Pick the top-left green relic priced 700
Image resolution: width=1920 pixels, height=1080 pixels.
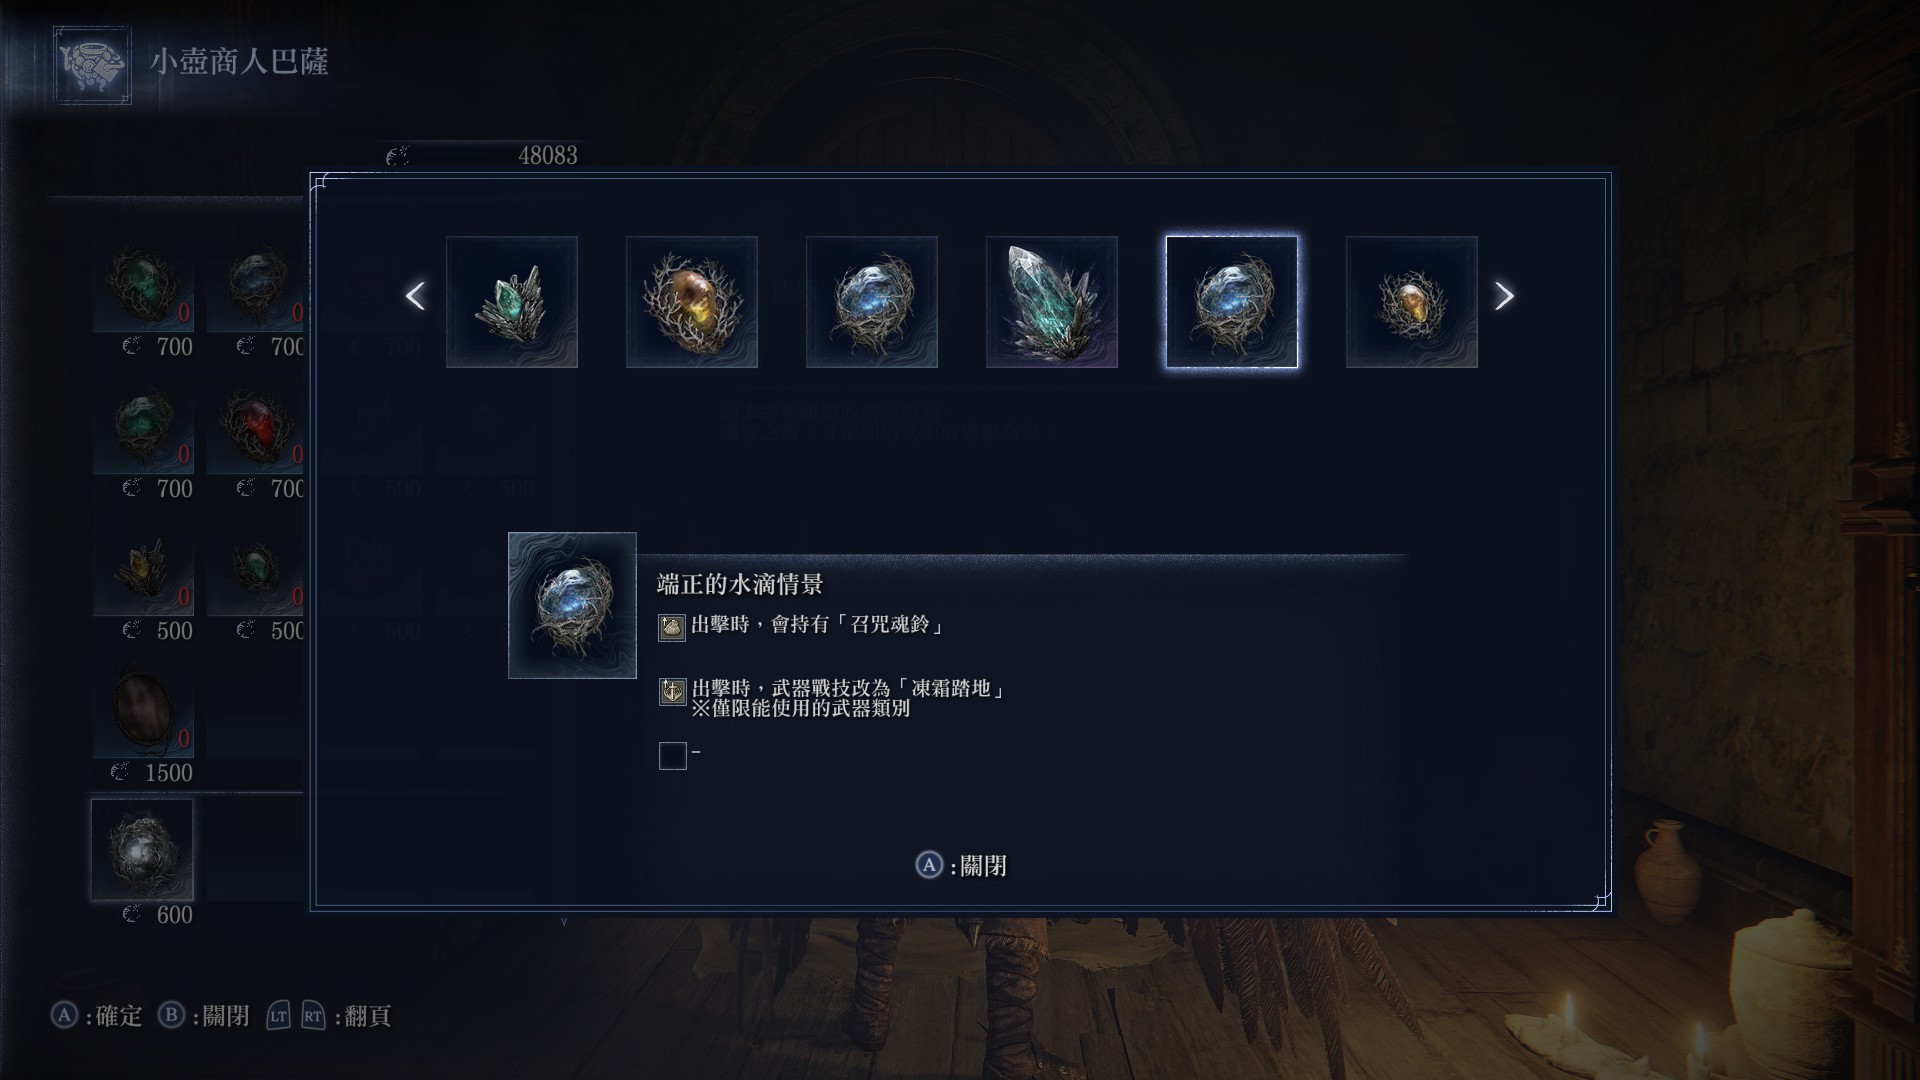click(x=142, y=286)
